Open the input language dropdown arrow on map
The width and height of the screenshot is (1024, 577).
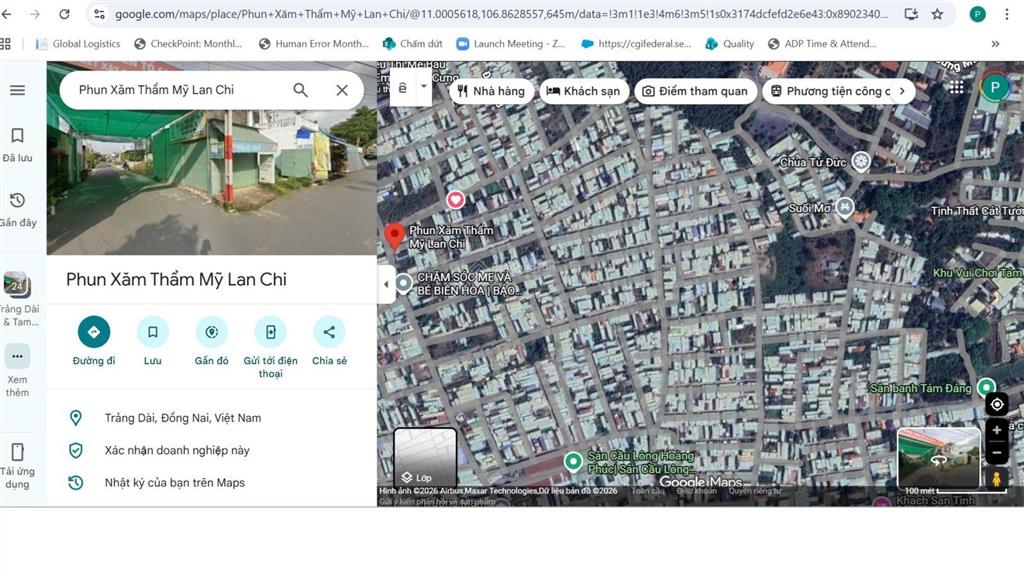tap(424, 87)
